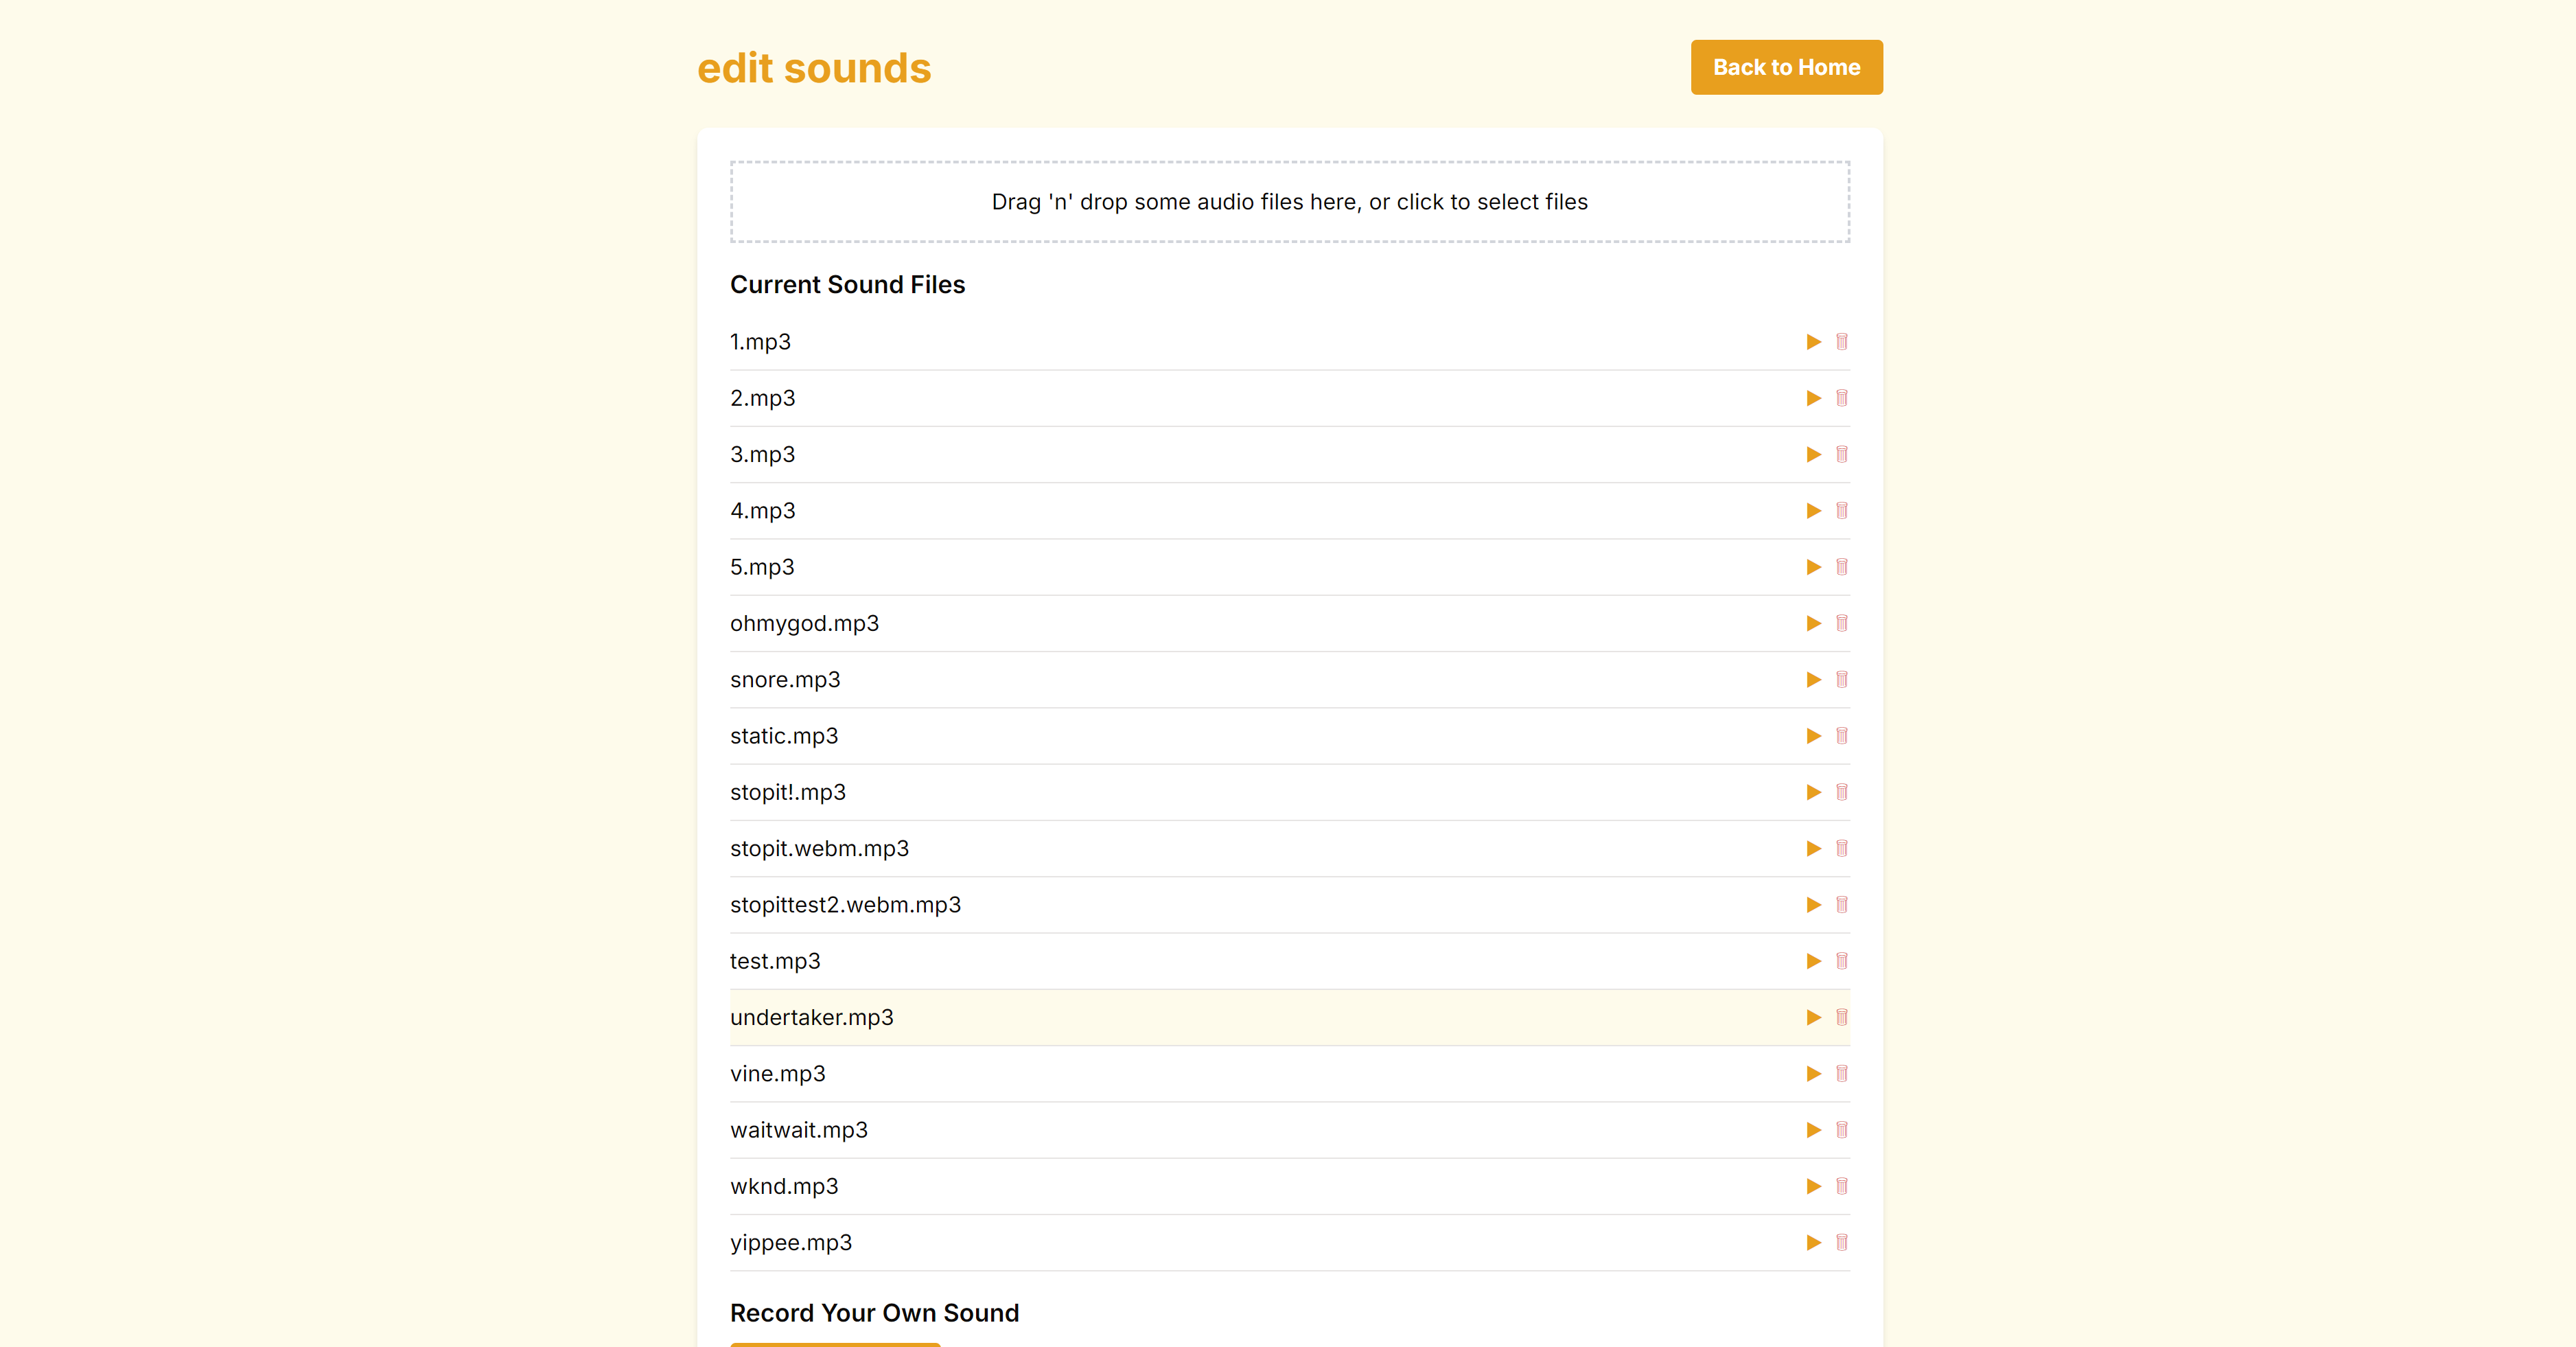Play the stopit.webm.mp3 sound
The width and height of the screenshot is (2576, 1347).
click(1813, 849)
